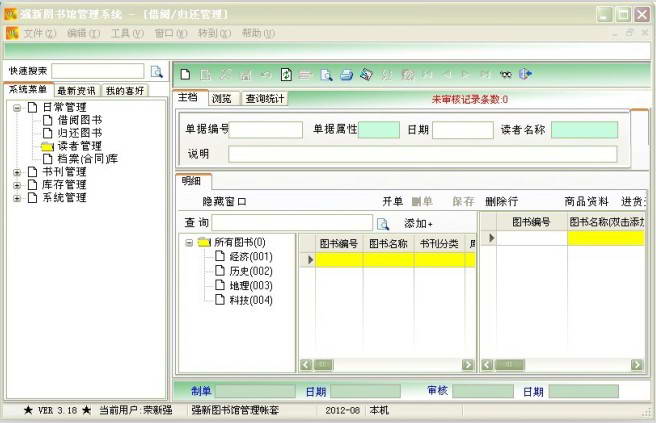Click the design/export icon beside the printer
This screenshot has width=656, height=423.
pos(366,74)
